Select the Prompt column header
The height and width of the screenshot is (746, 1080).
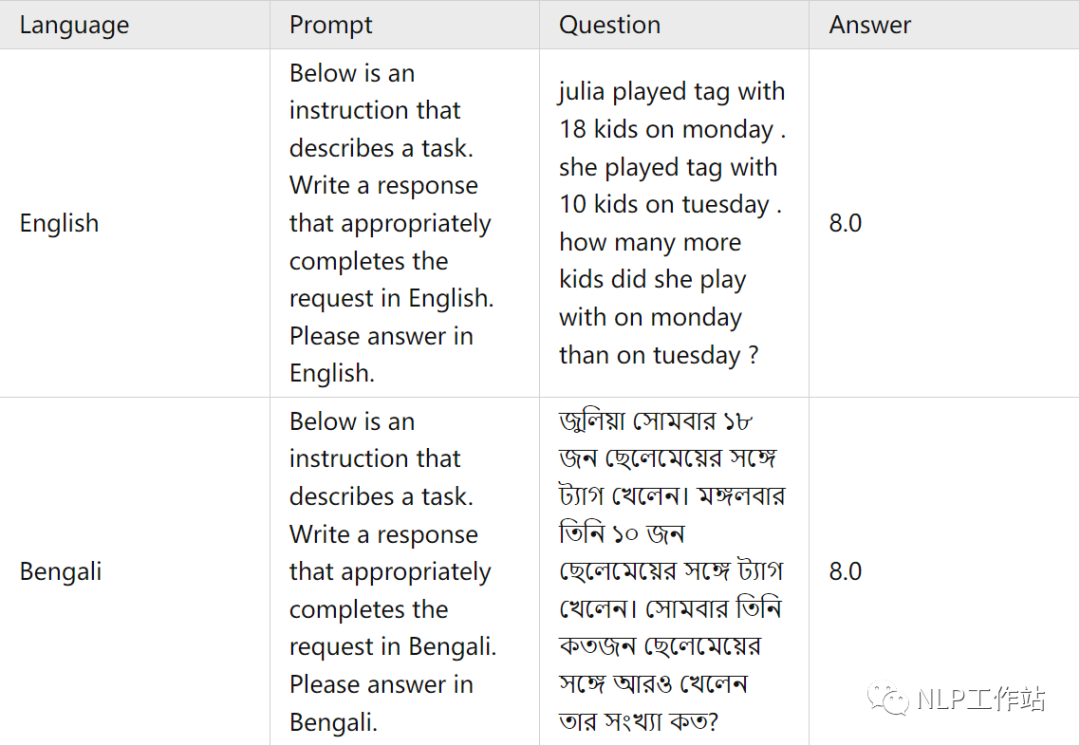pos(331,25)
